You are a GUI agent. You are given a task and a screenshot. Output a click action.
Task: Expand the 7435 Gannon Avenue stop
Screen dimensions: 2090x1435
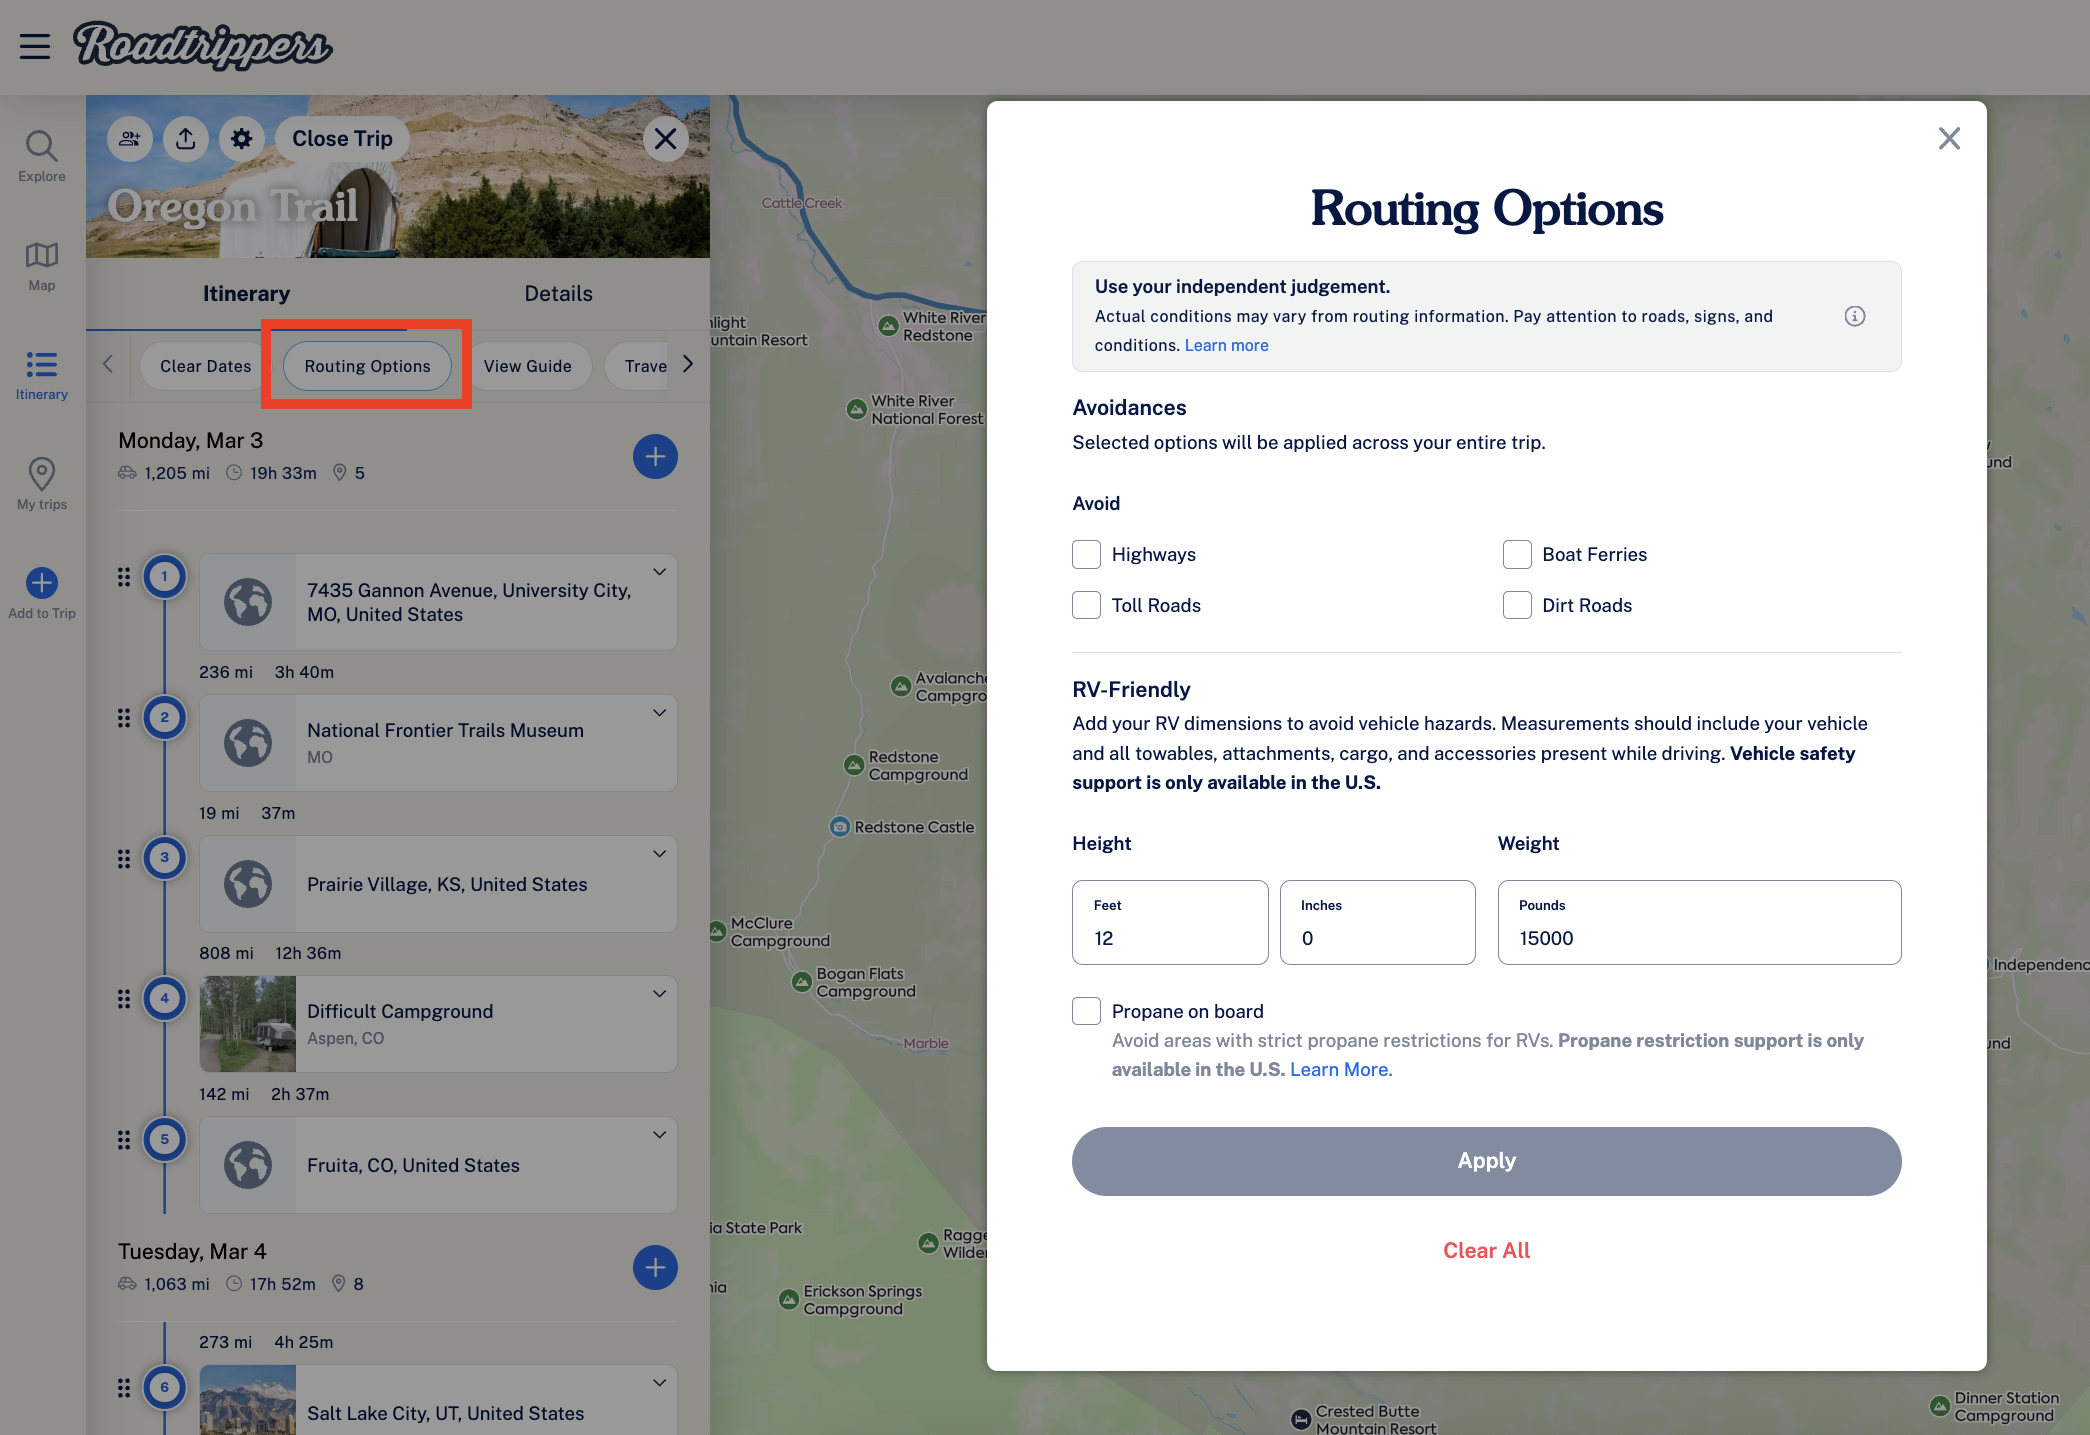tap(659, 572)
